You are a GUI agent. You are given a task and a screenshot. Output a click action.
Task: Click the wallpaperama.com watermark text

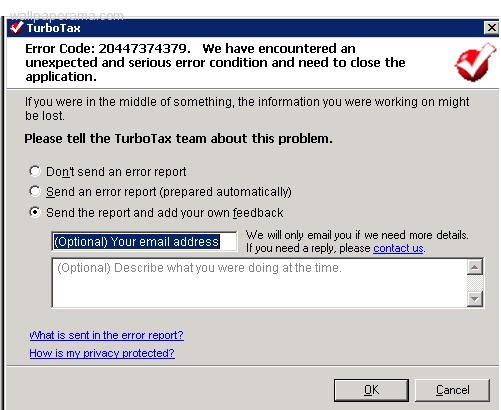click(67, 15)
